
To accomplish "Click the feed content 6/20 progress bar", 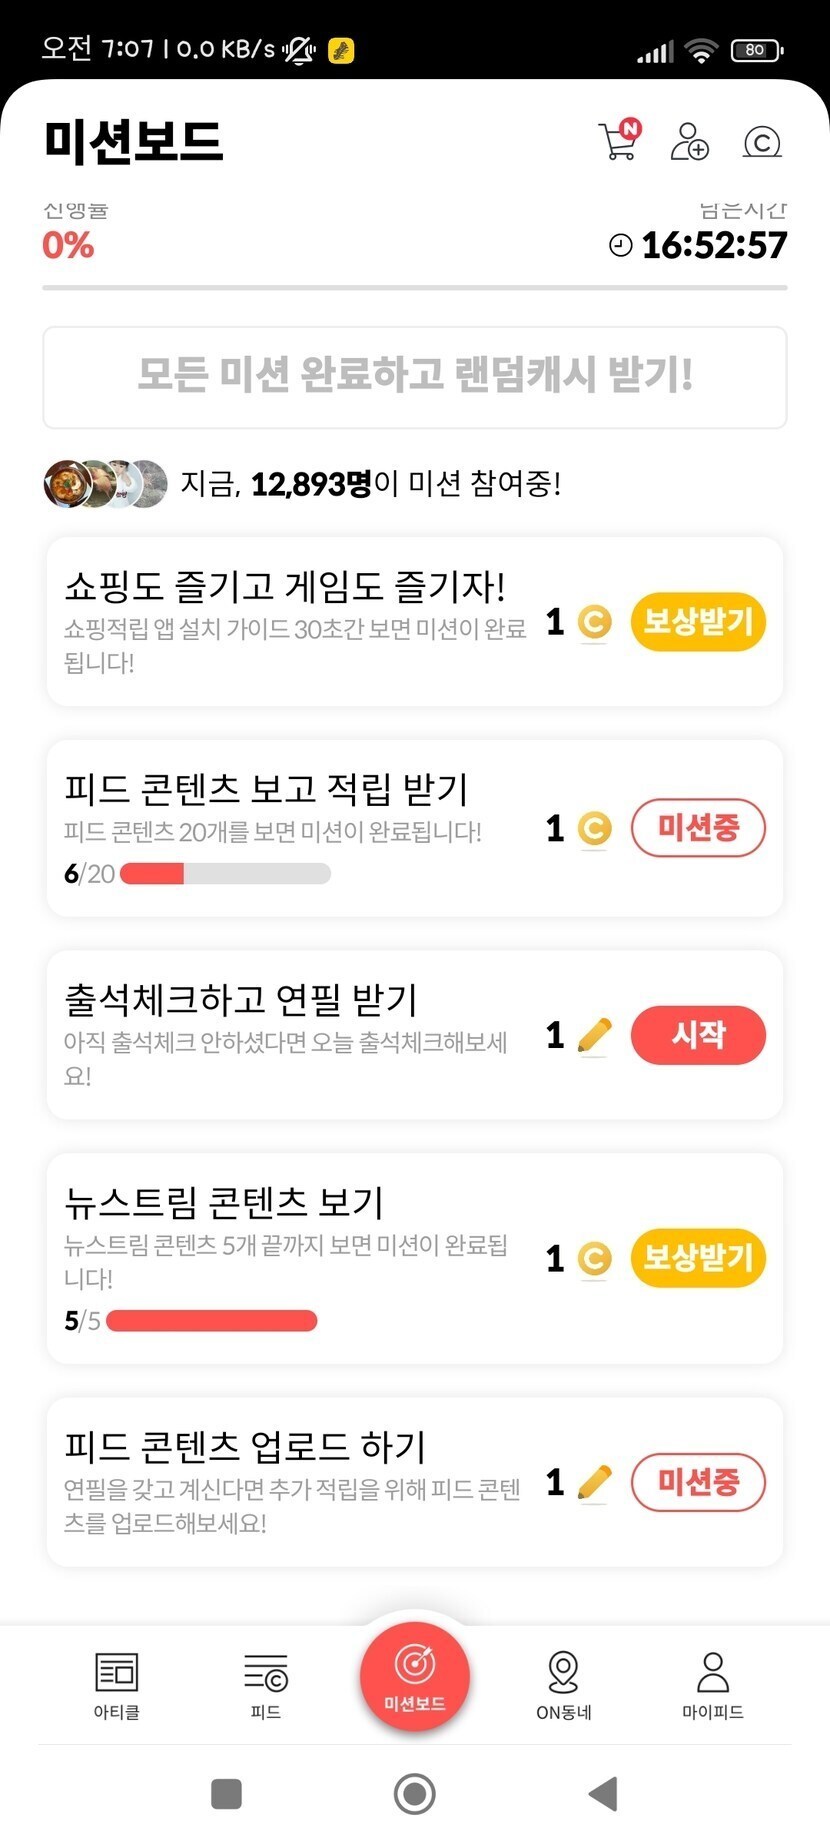I will 225,874.
